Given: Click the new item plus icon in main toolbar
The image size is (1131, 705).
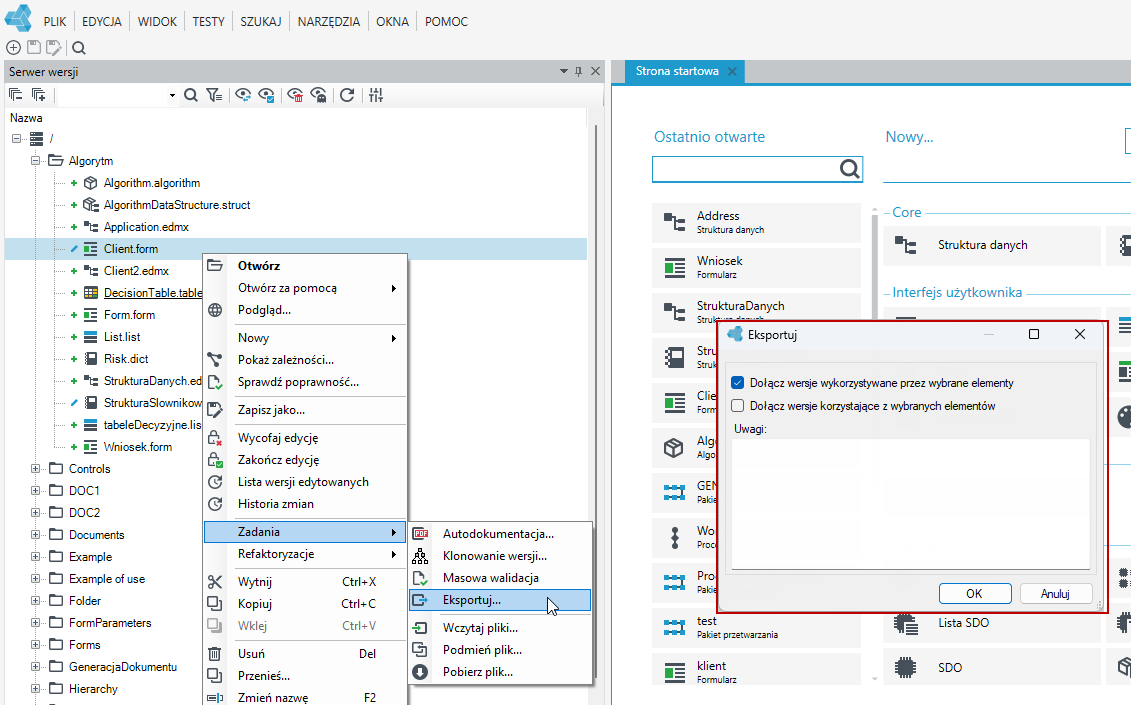Looking at the screenshot, I should [13, 48].
